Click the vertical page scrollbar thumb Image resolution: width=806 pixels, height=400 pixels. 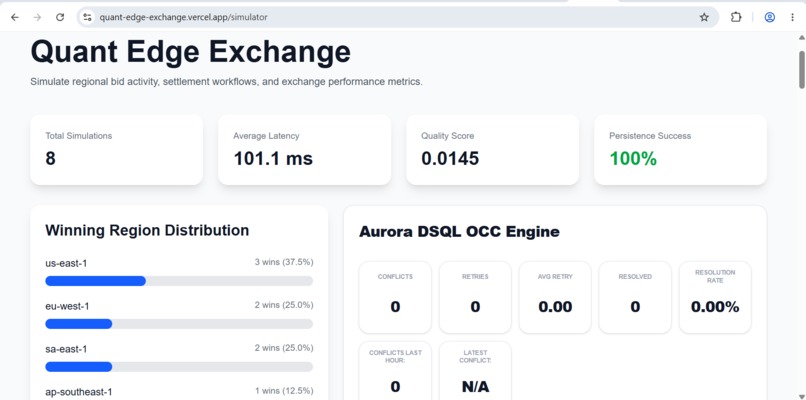point(801,69)
